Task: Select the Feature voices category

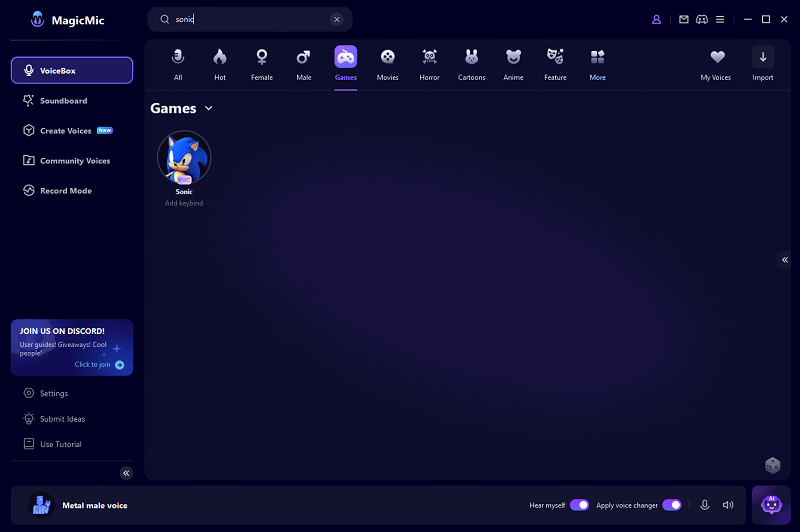Action: pyautogui.click(x=555, y=64)
